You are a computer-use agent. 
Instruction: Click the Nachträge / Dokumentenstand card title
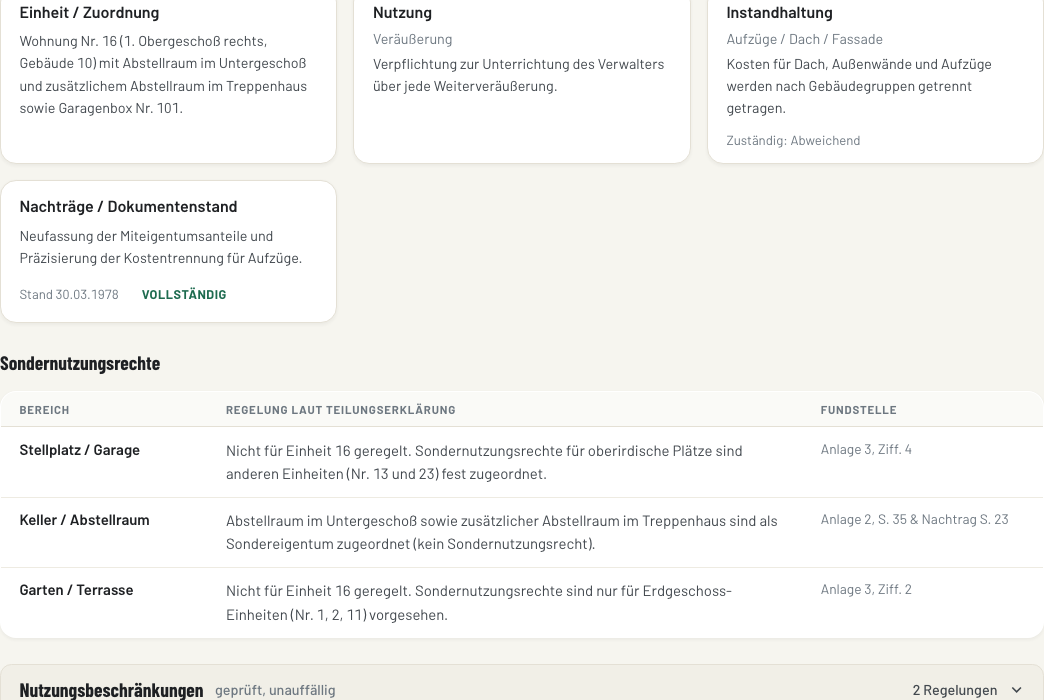(129, 206)
